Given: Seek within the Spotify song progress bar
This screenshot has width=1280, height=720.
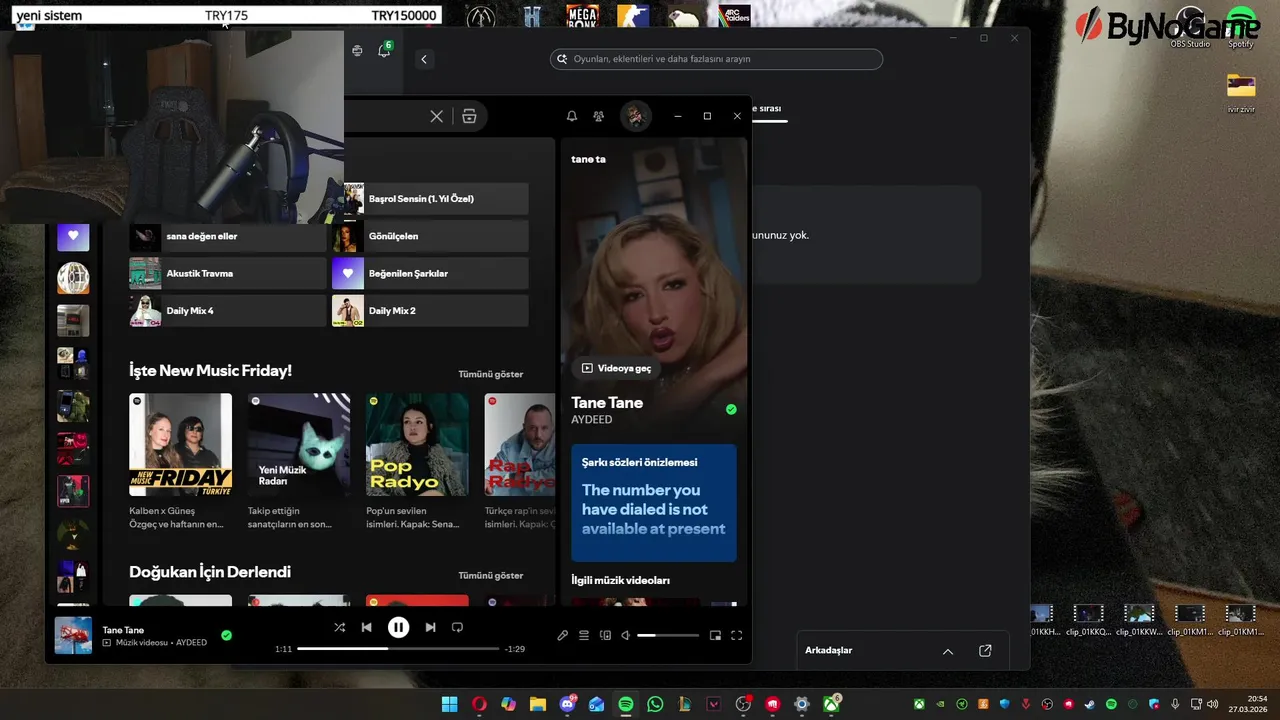Looking at the screenshot, I should [398, 649].
